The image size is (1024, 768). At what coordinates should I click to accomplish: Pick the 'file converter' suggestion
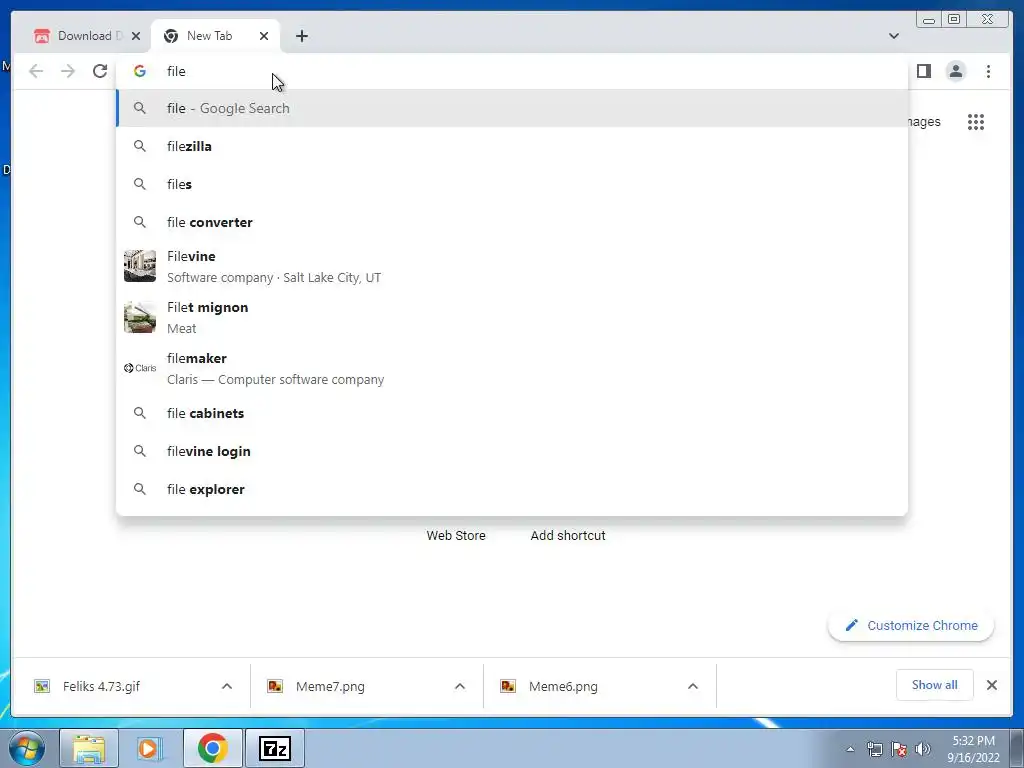click(512, 222)
